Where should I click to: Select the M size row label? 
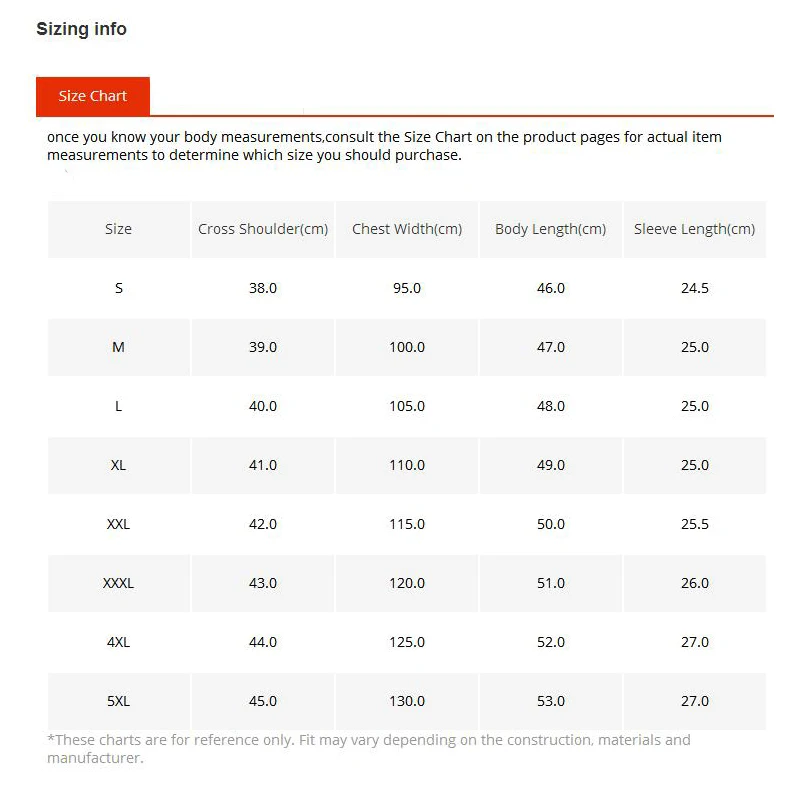(x=118, y=347)
